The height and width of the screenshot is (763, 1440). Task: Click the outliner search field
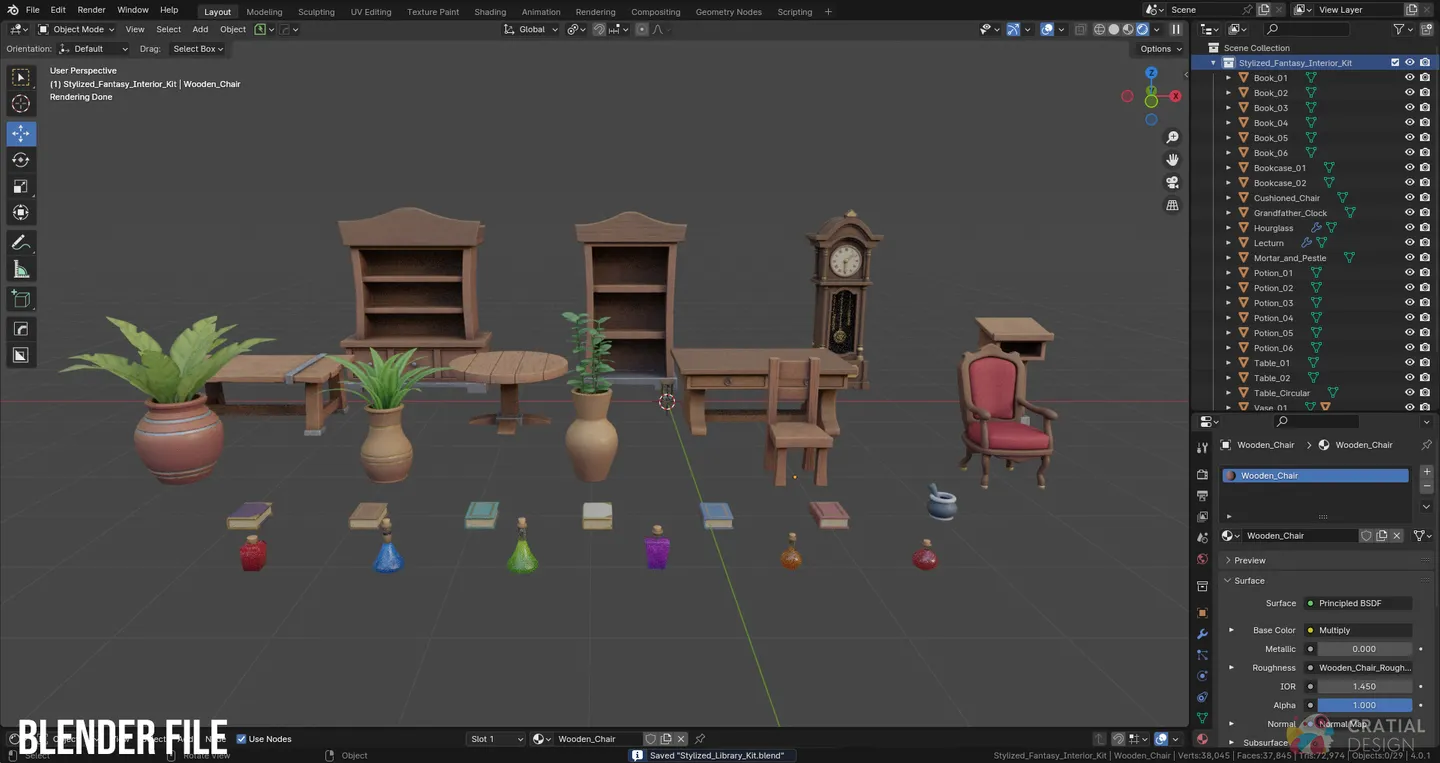coord(1305,29)
